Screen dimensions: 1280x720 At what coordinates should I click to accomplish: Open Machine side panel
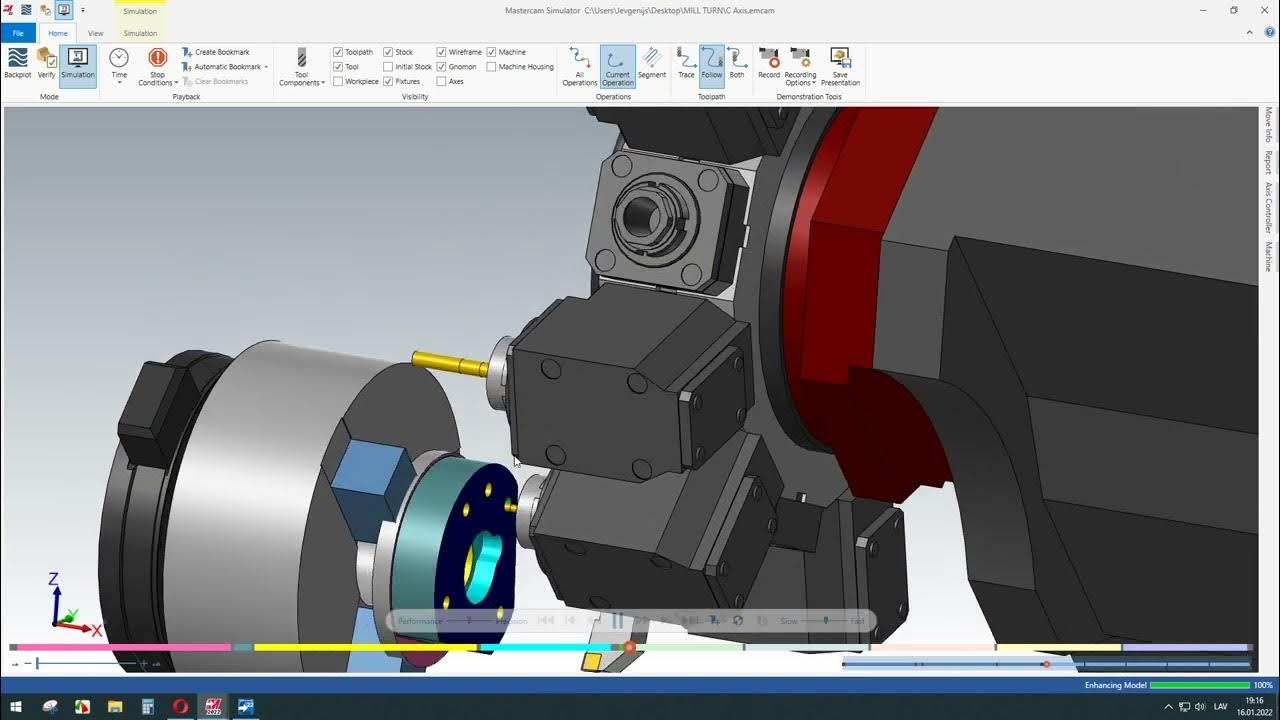1269,257
